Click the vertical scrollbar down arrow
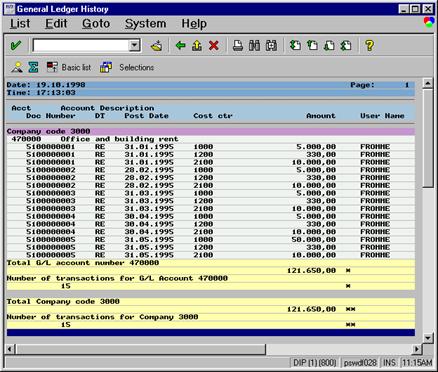 (428, 338)
